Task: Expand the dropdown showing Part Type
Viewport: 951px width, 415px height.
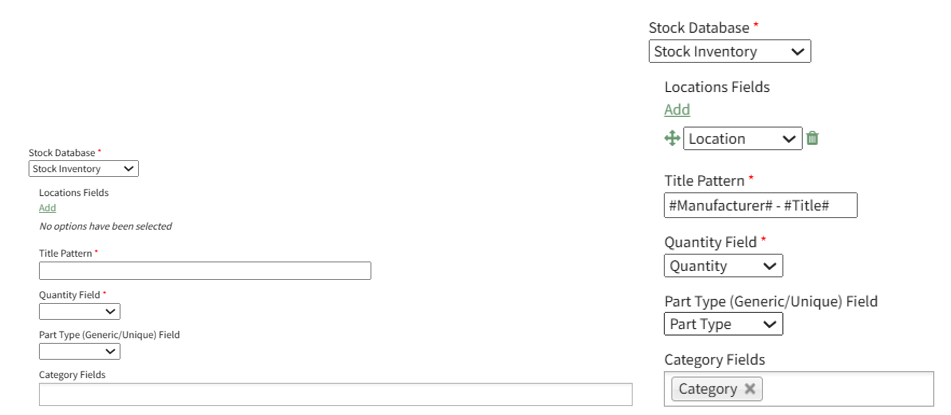Action: (723, 324)
